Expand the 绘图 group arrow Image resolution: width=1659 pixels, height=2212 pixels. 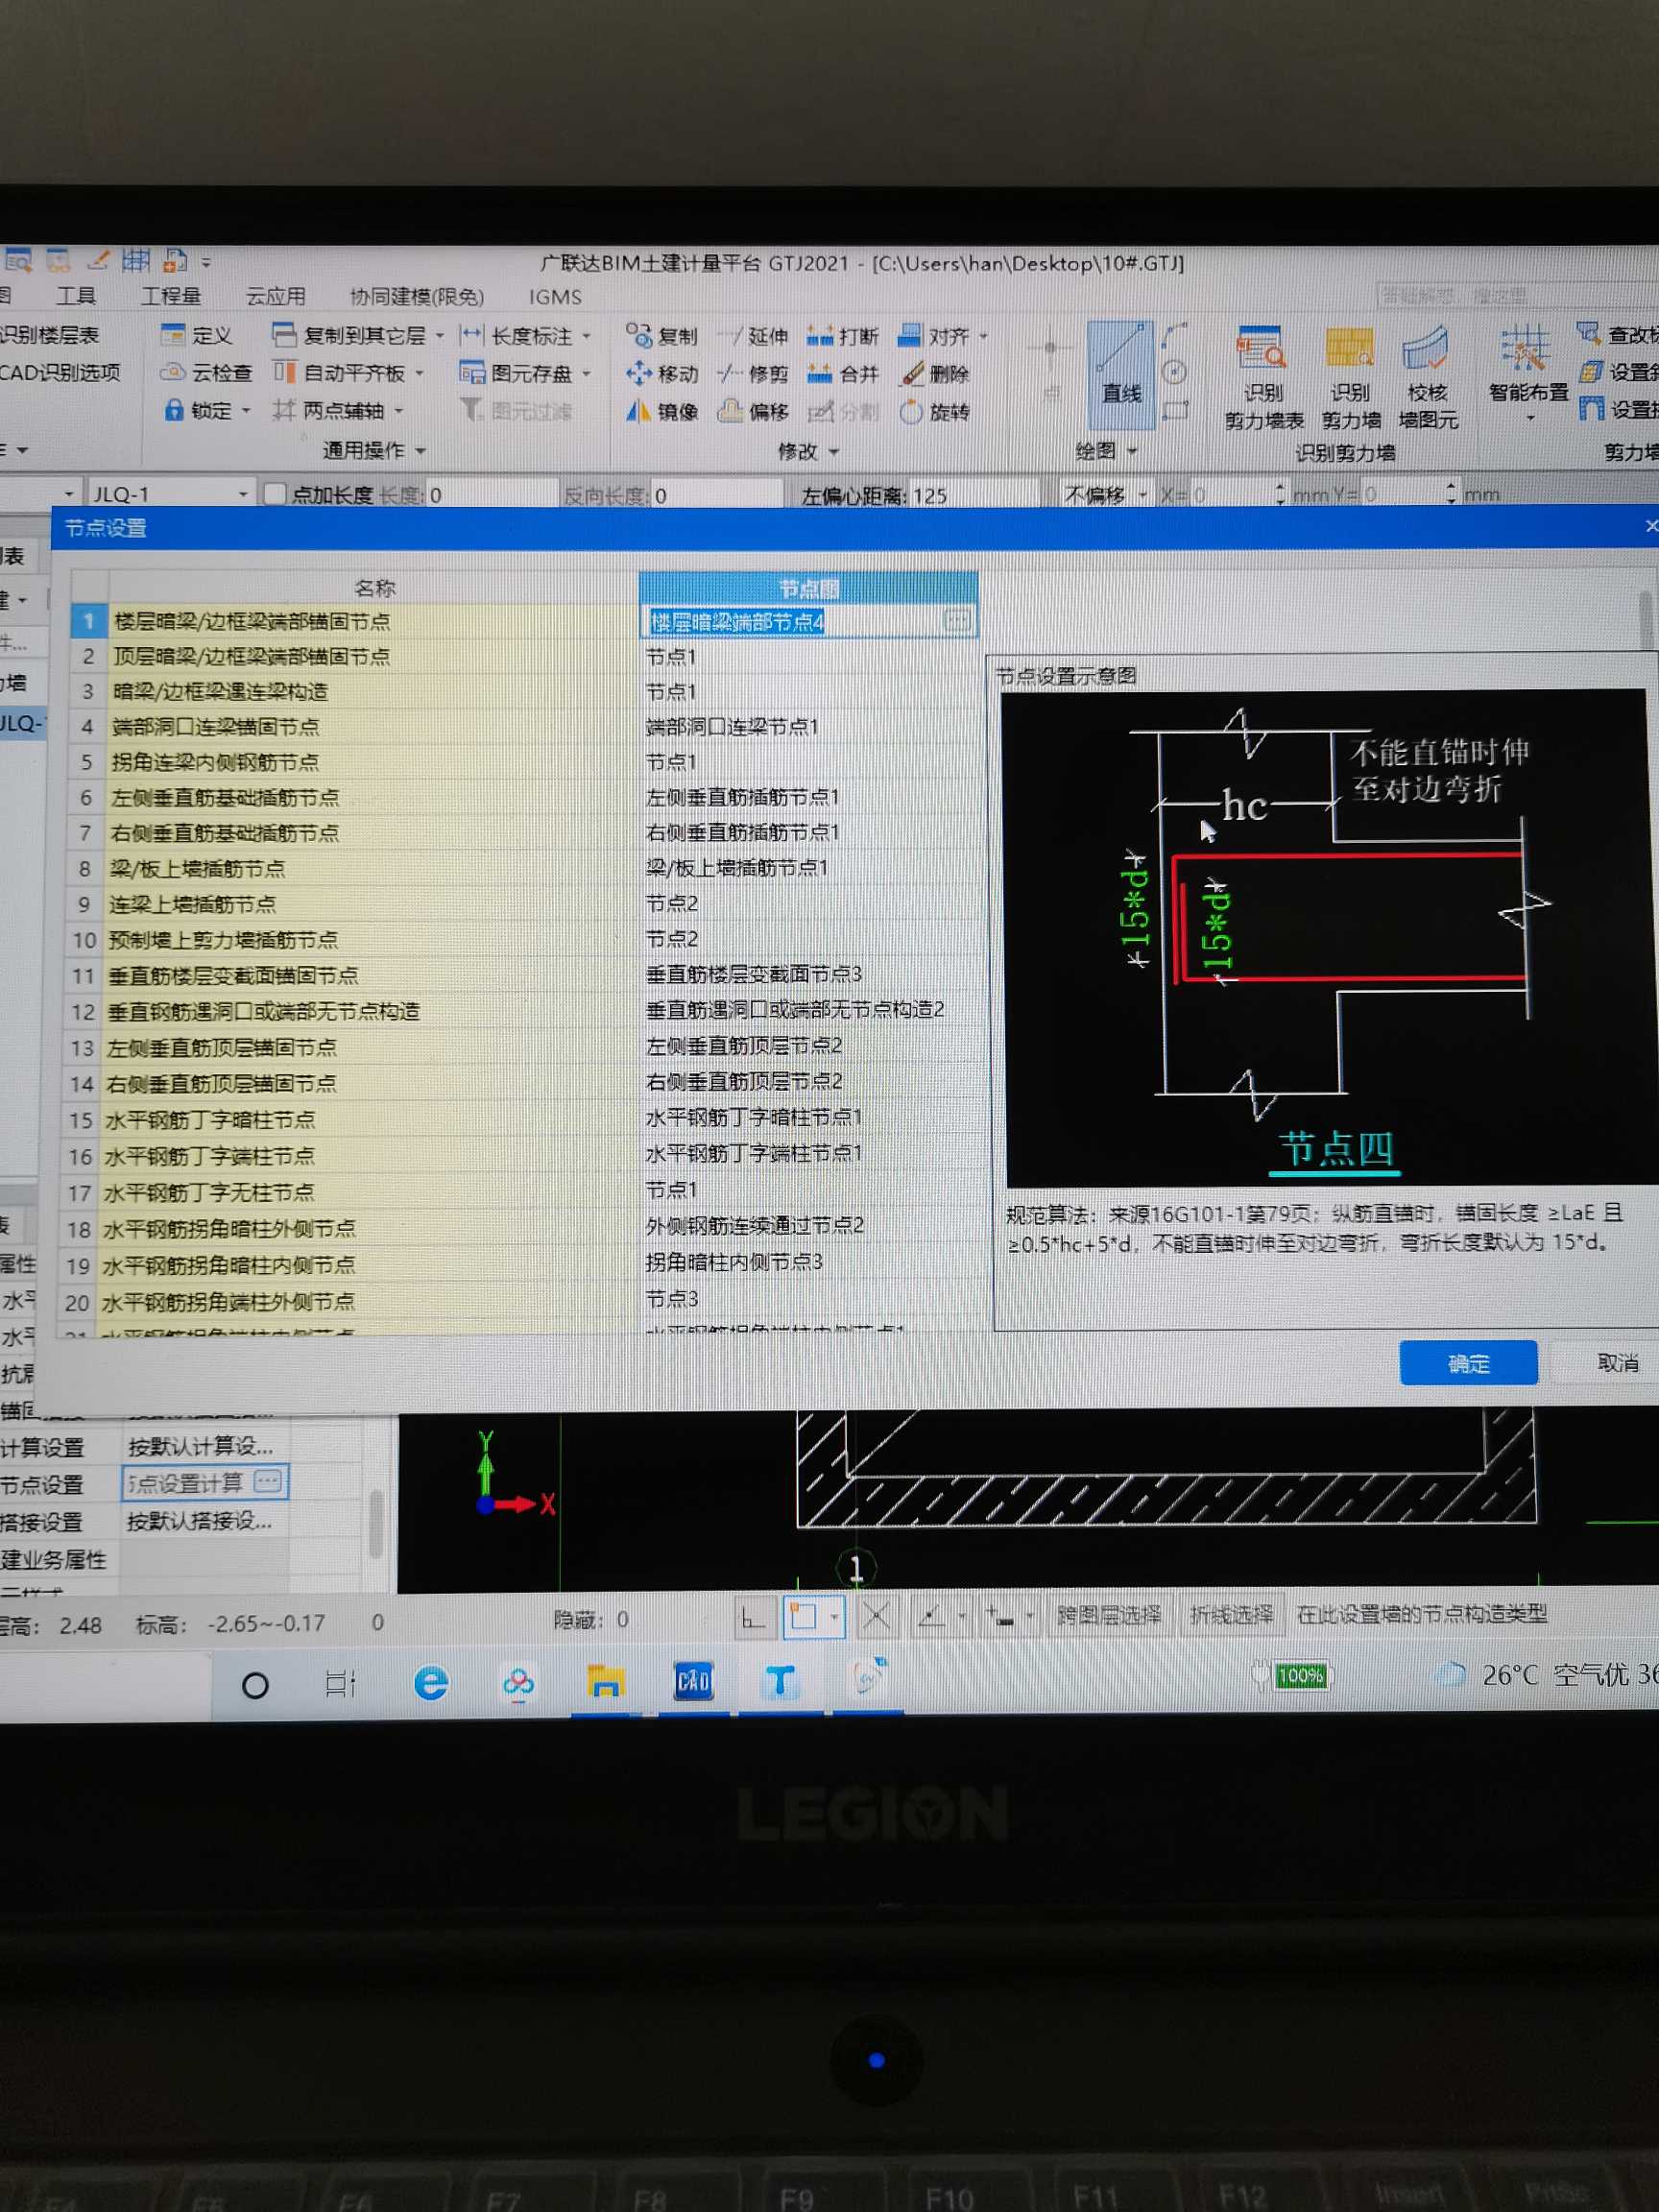pos(1132,452)
